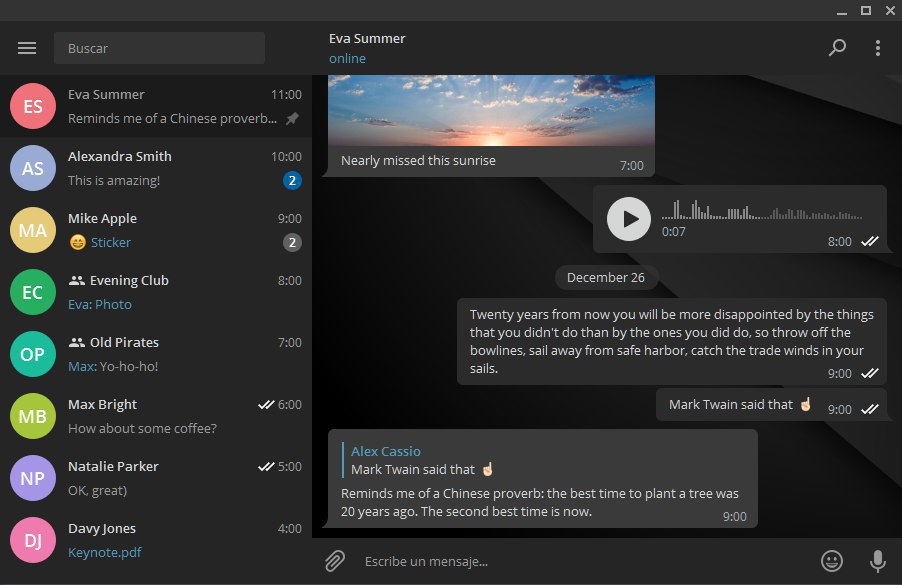Play the 0:07 voice message
The width and height of the screenshot is (902, 585).
pos(629,219)
